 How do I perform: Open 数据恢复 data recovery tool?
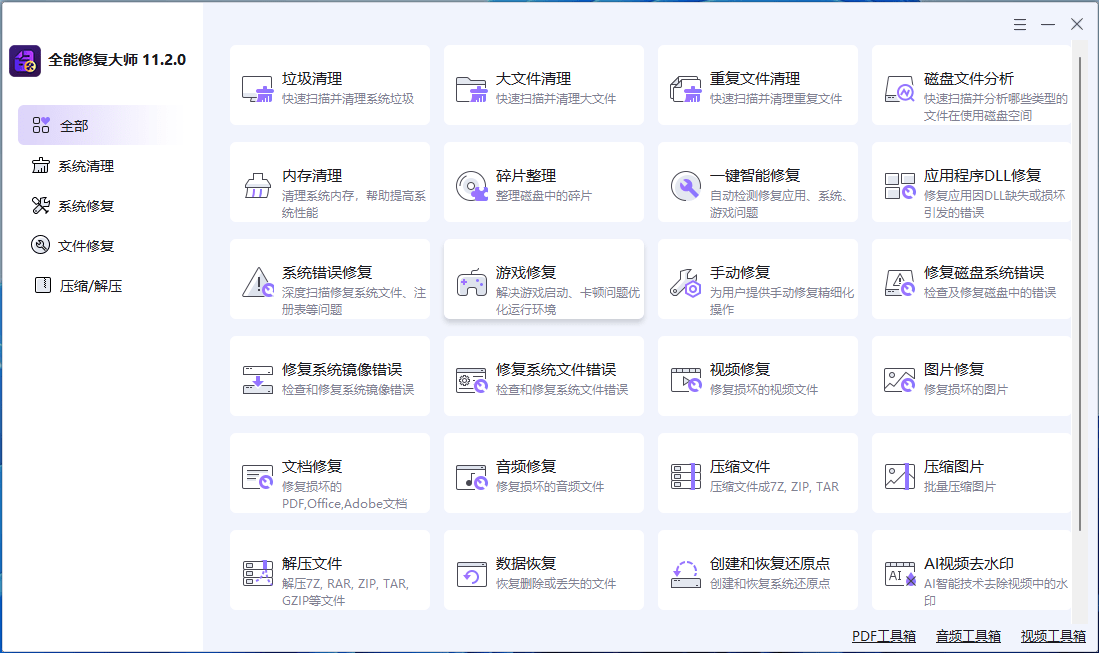(x=543, y=570)
